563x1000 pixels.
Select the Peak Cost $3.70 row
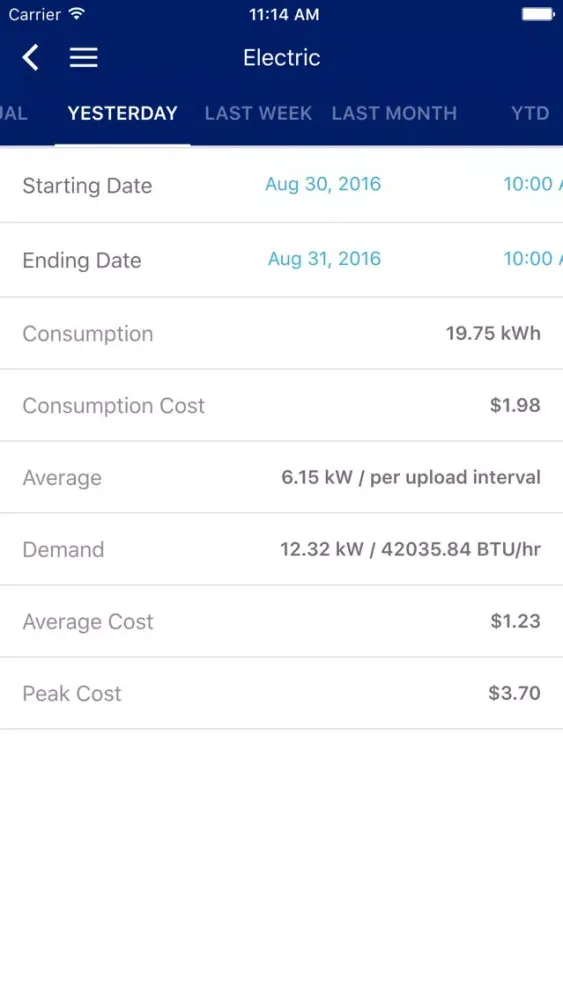281,693
